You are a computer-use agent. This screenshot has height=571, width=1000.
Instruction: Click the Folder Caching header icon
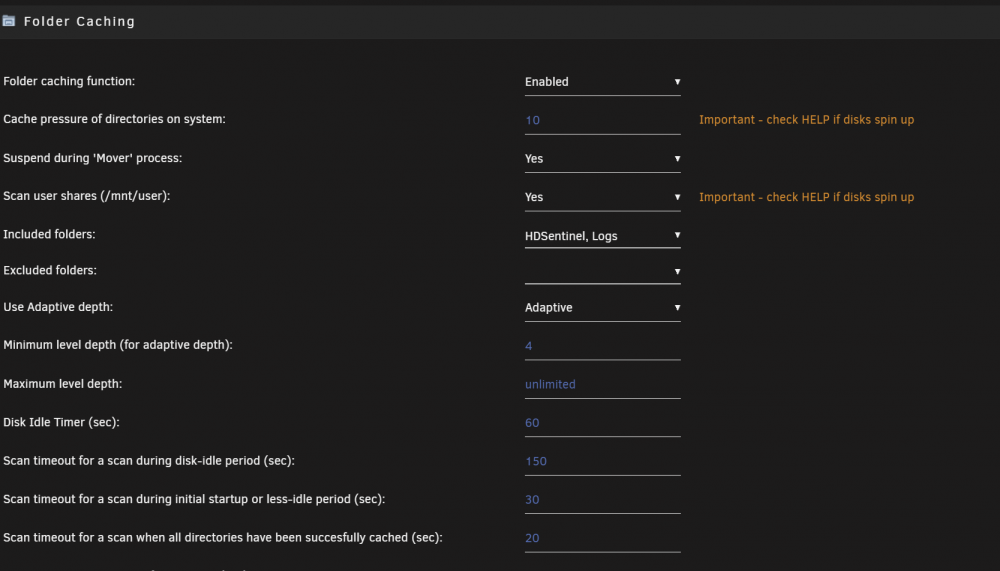click(8, 21)
